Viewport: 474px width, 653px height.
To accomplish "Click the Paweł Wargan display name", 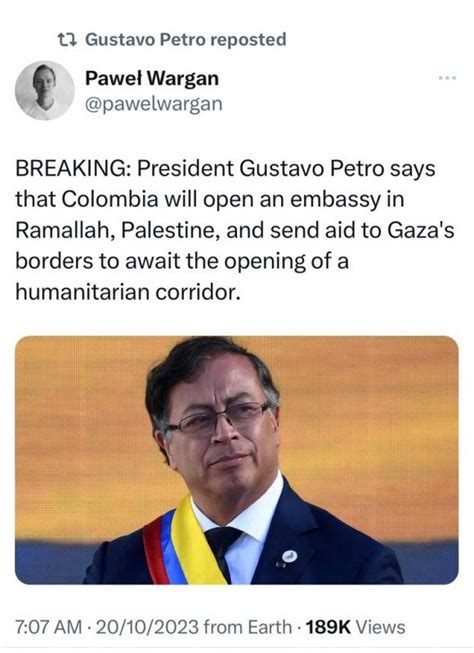I will click(x=152, y=78).
